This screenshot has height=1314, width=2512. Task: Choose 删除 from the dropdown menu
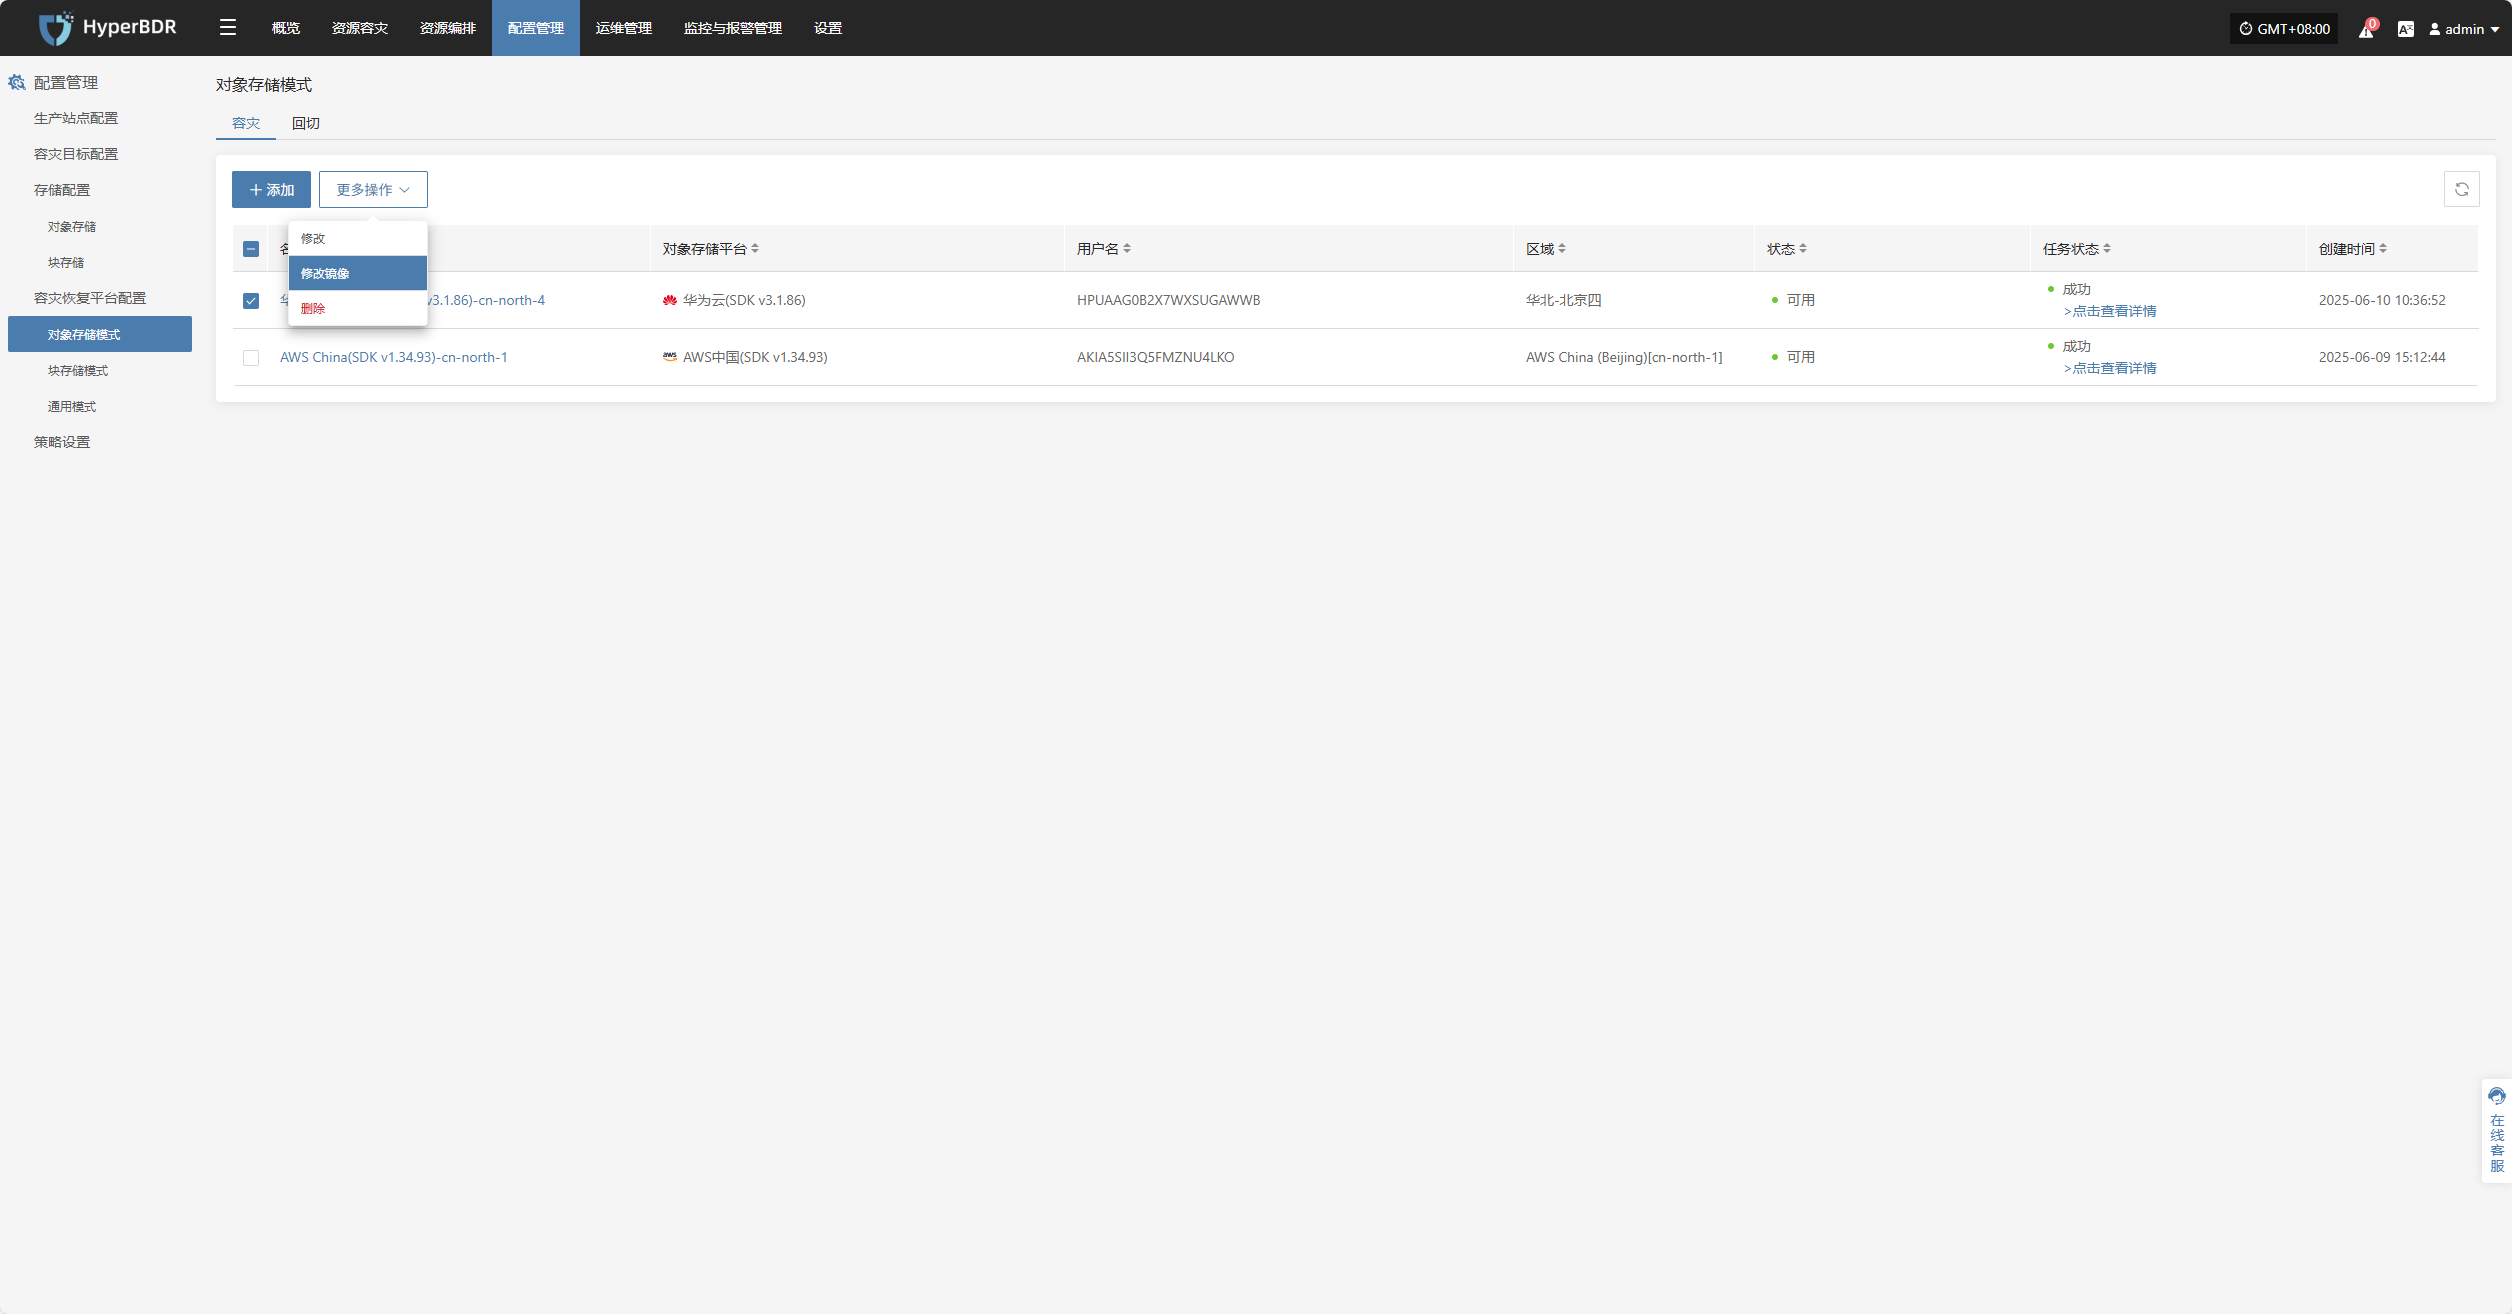358,308
